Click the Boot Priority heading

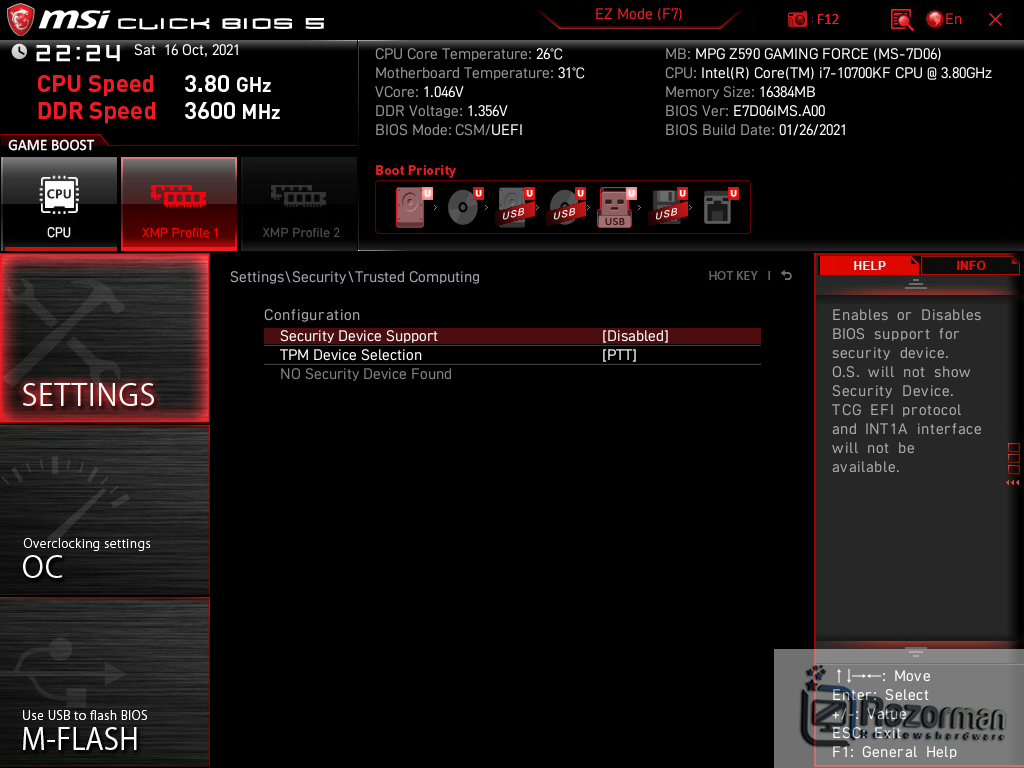(415, 170)
